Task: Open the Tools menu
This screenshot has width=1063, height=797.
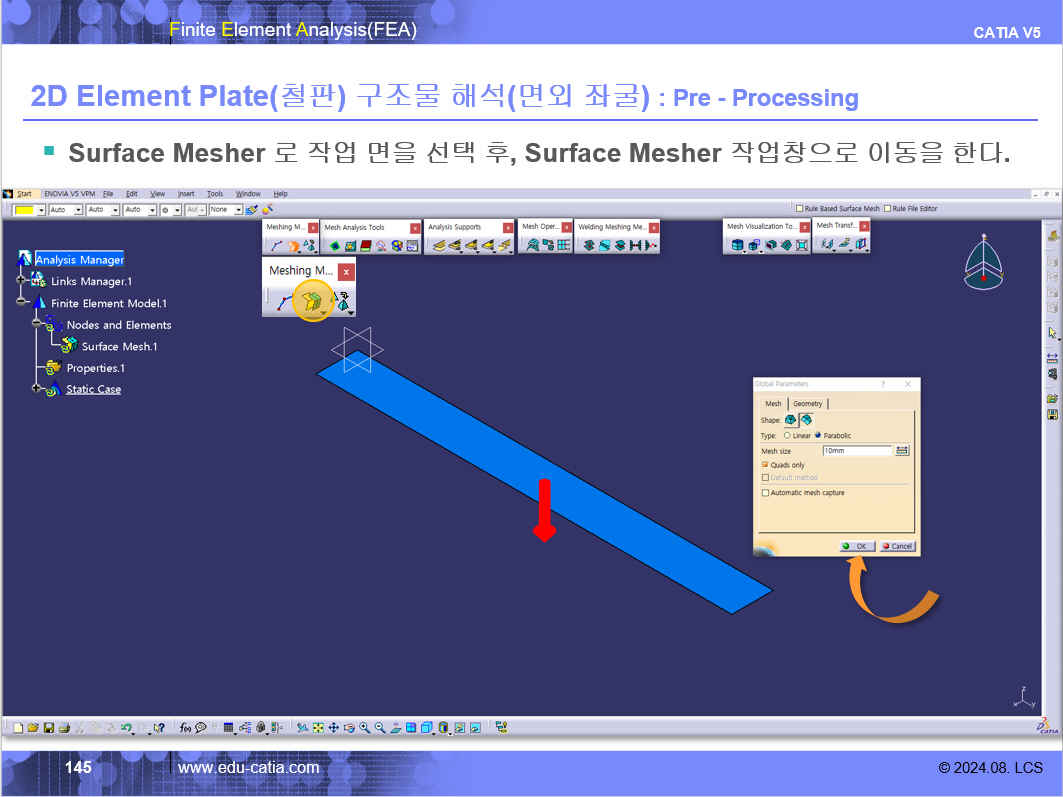Action: click(215, 194)
